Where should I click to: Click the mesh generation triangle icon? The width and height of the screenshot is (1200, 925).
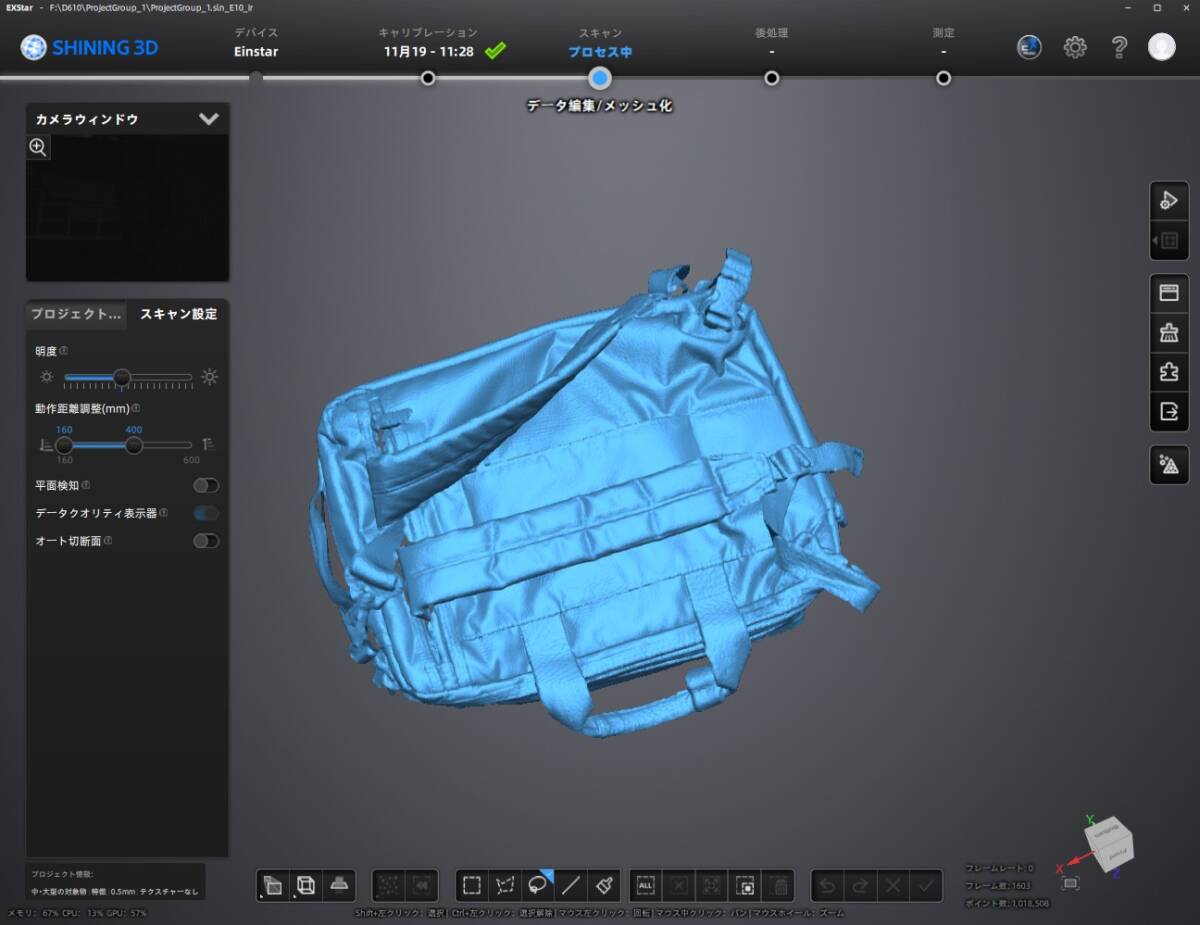[x=1168, y=465]
